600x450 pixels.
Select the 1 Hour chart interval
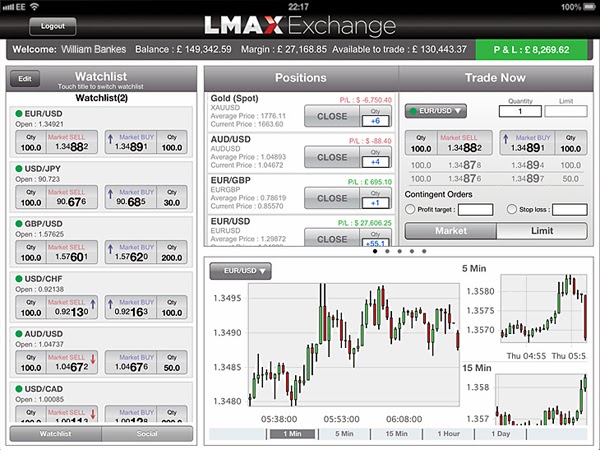click(448, 434)
